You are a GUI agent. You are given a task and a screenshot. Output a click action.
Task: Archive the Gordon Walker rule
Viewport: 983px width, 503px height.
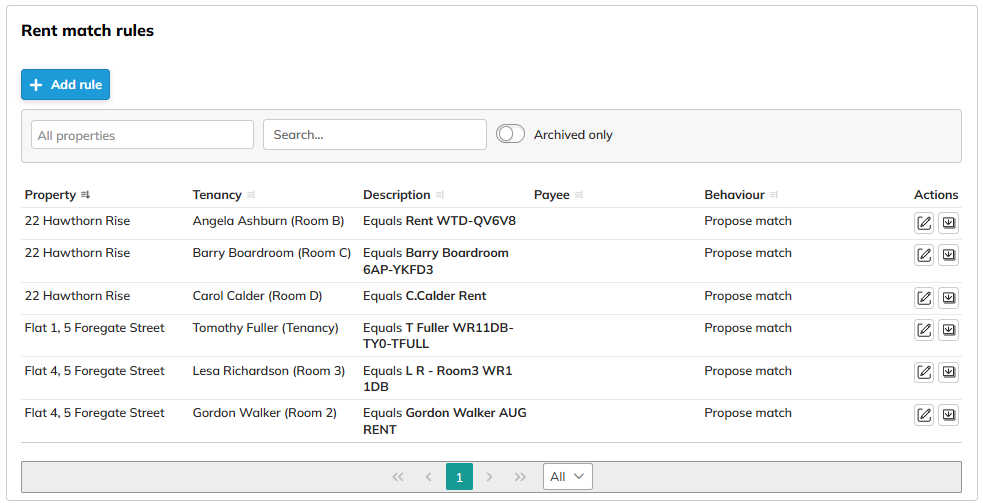(x=948, y=415)
